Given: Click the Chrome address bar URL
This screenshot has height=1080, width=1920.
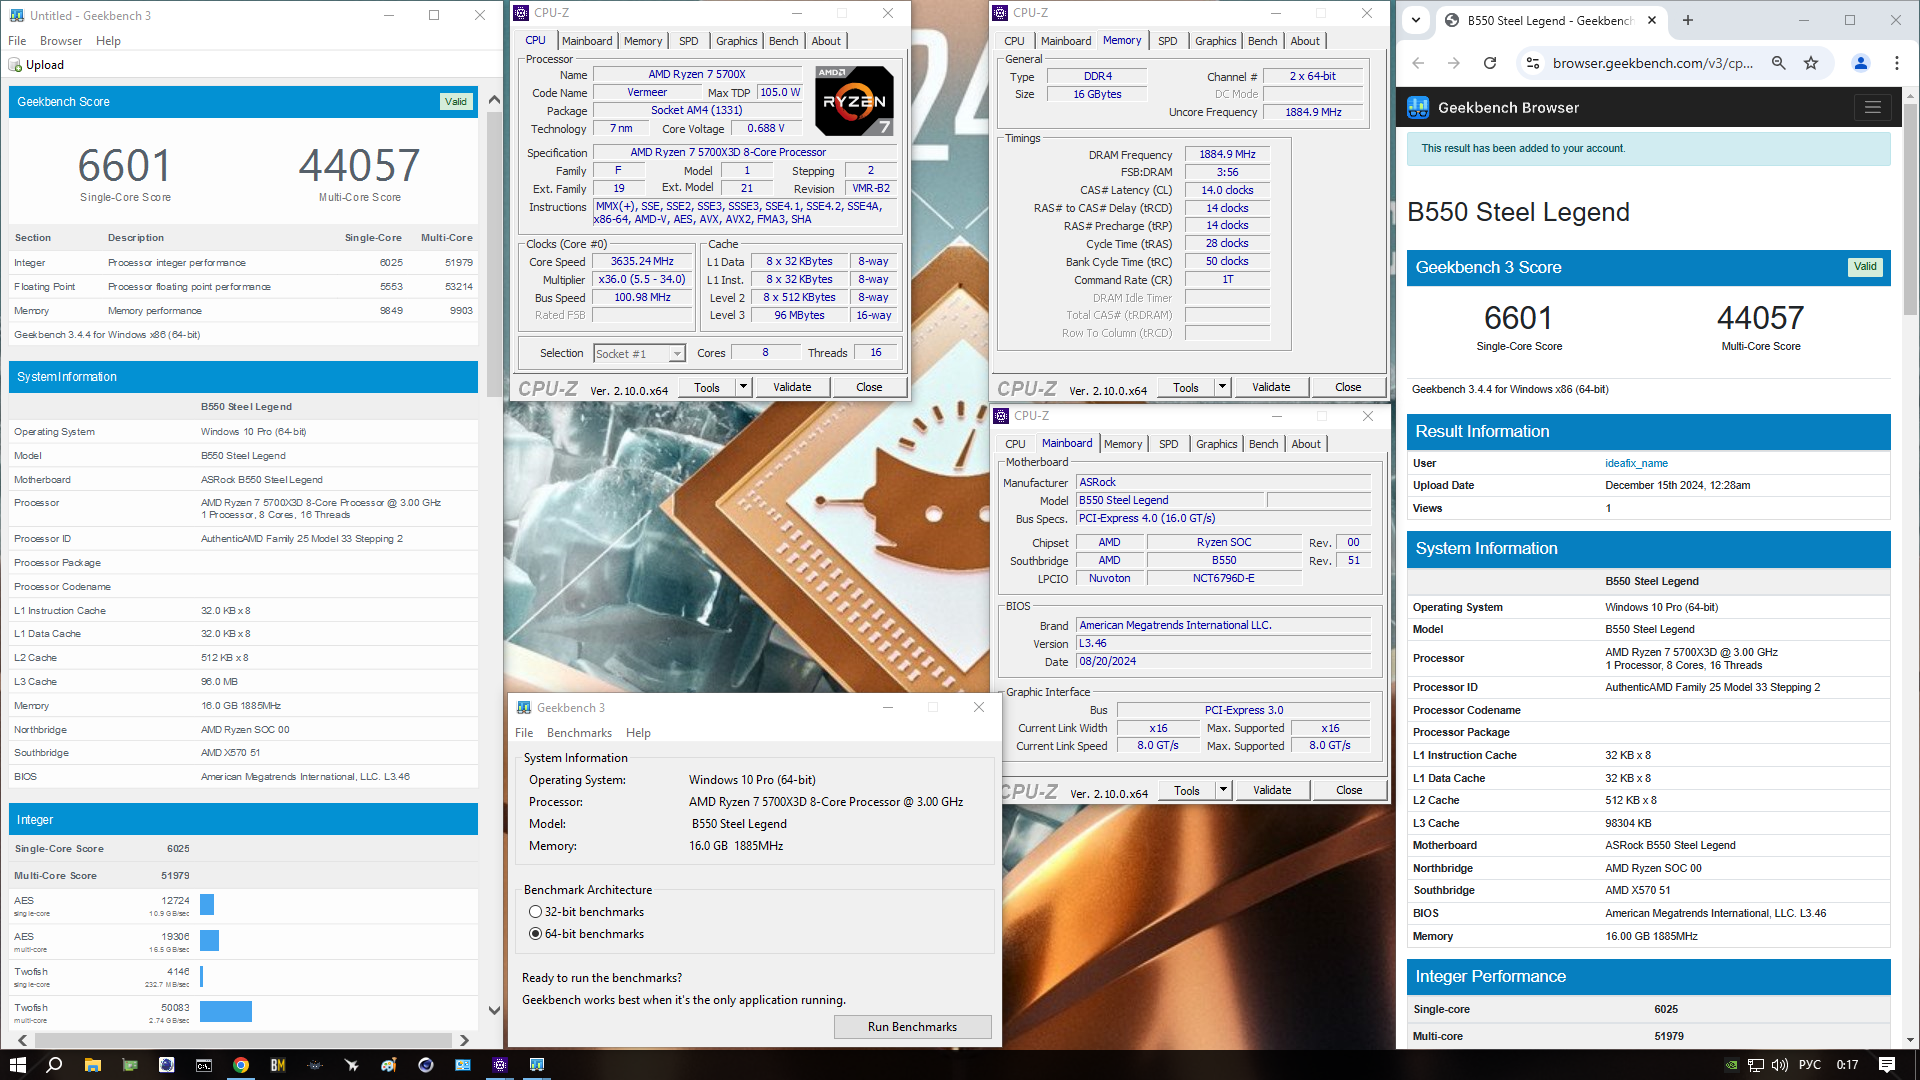Looking at the screenshot, I should [1652, 63].
